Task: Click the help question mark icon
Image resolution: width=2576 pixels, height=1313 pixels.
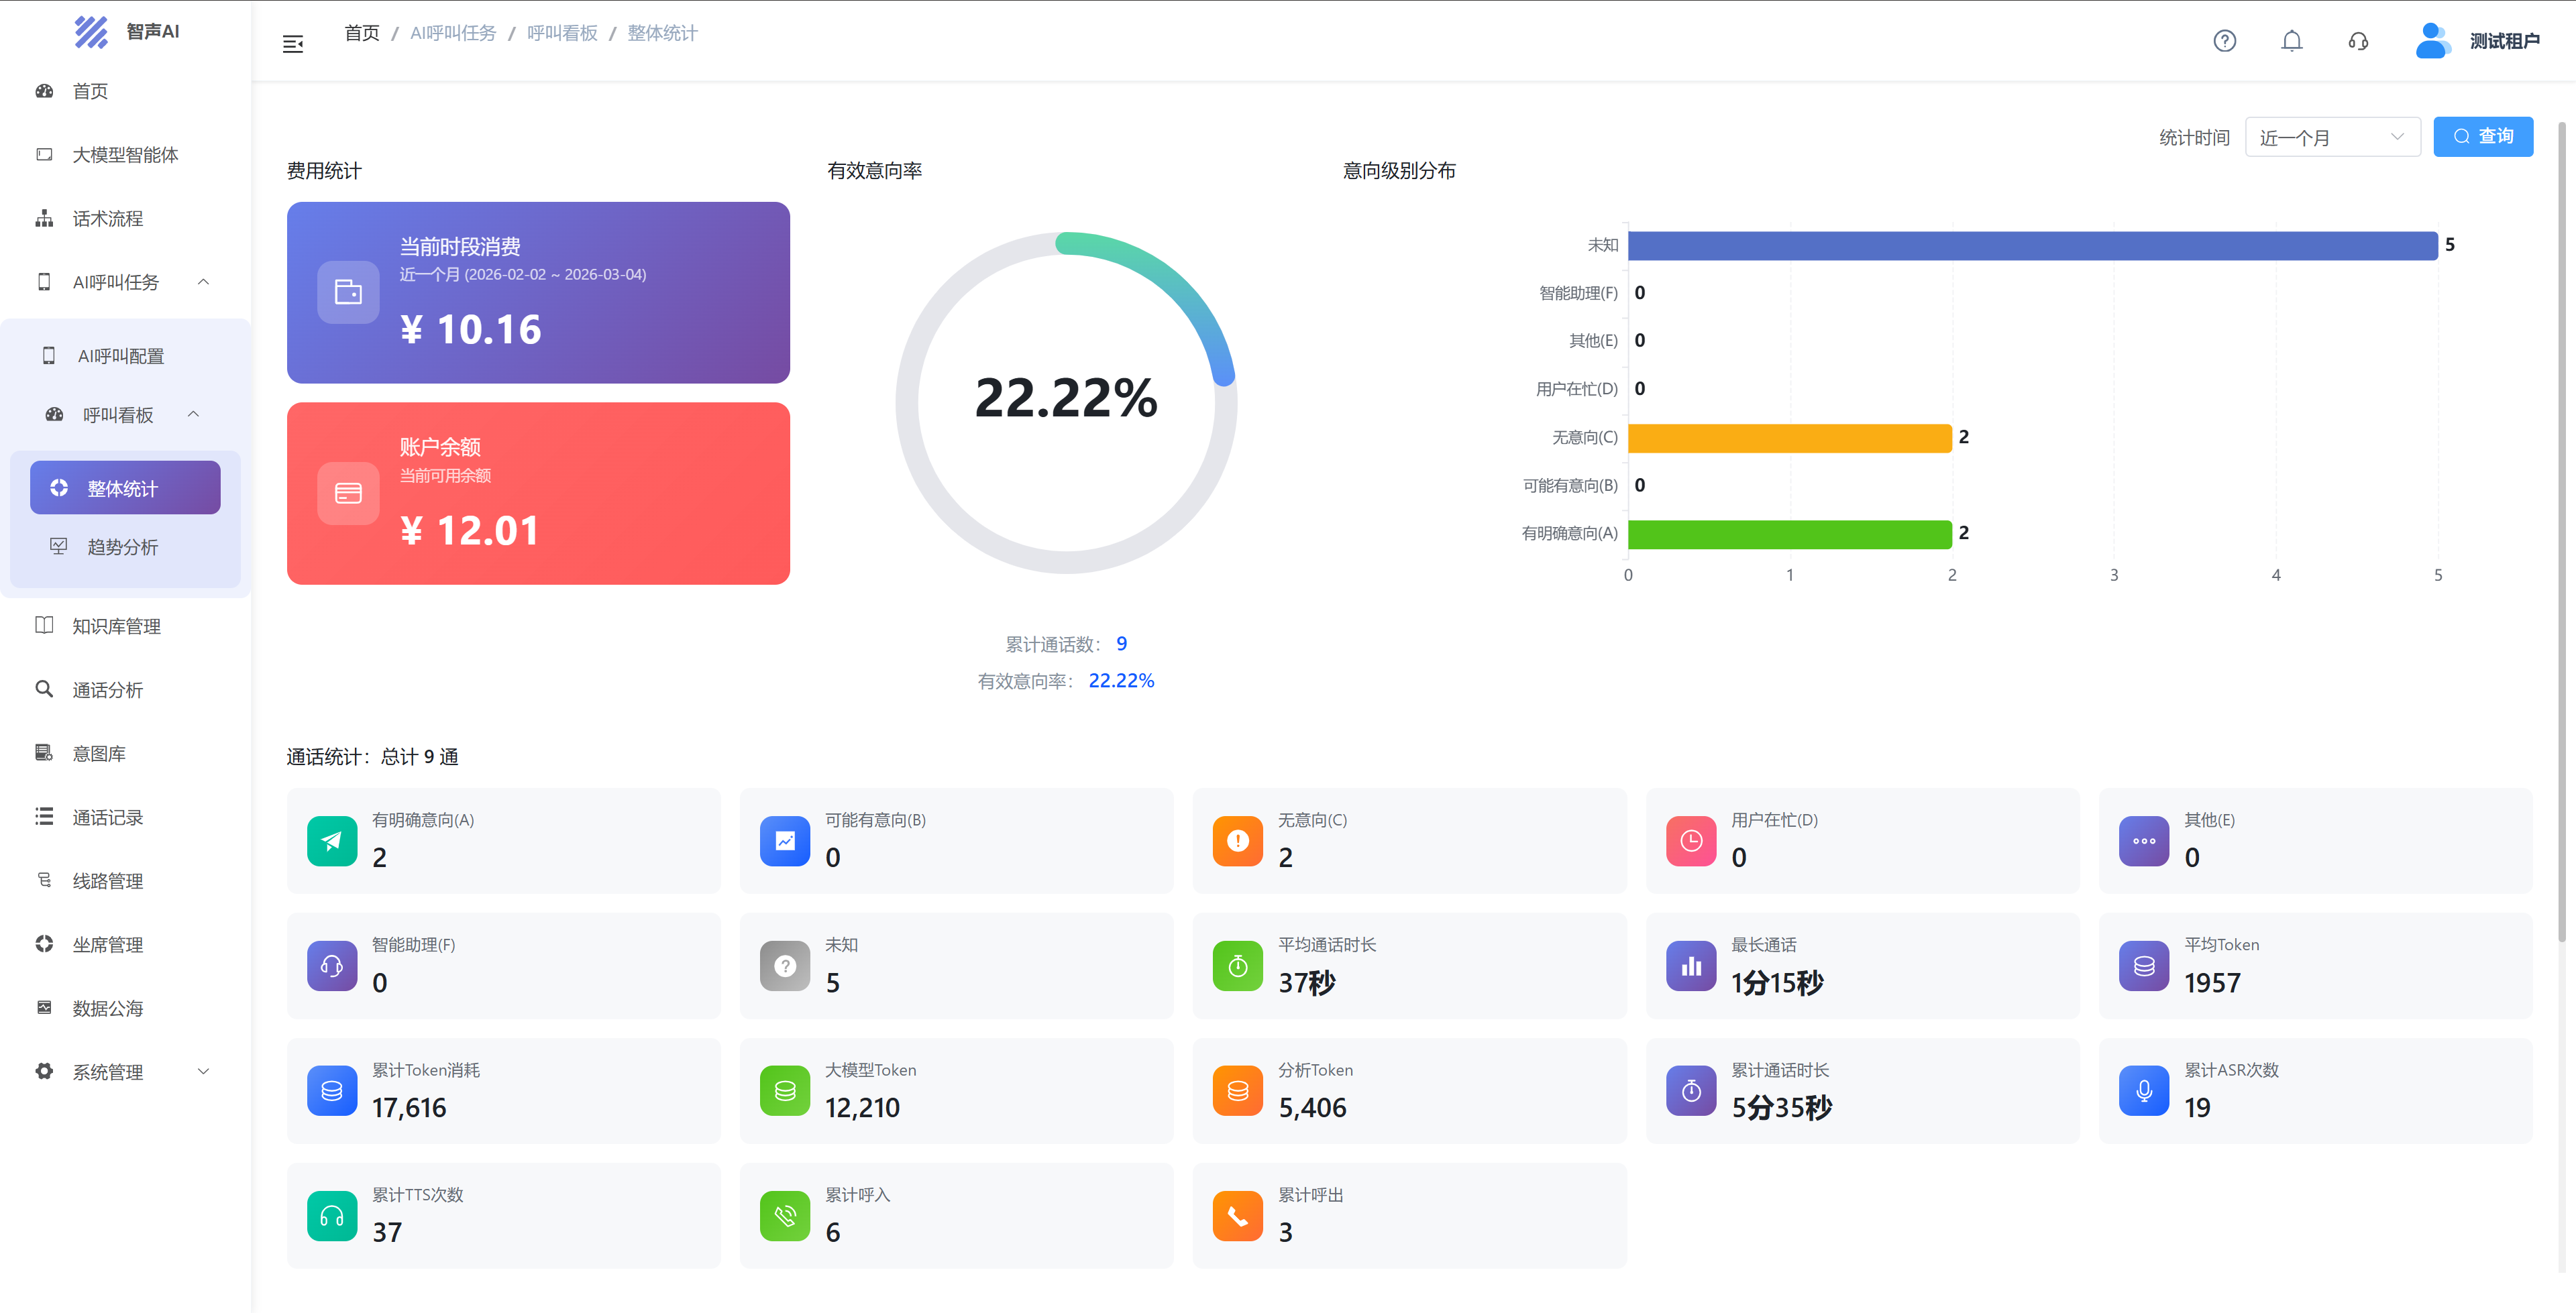Action: point(2224,41)
